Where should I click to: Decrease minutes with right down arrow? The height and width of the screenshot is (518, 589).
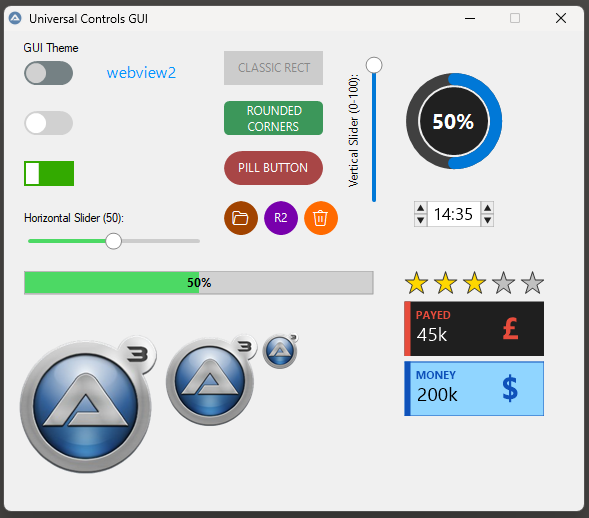(487, 220)
